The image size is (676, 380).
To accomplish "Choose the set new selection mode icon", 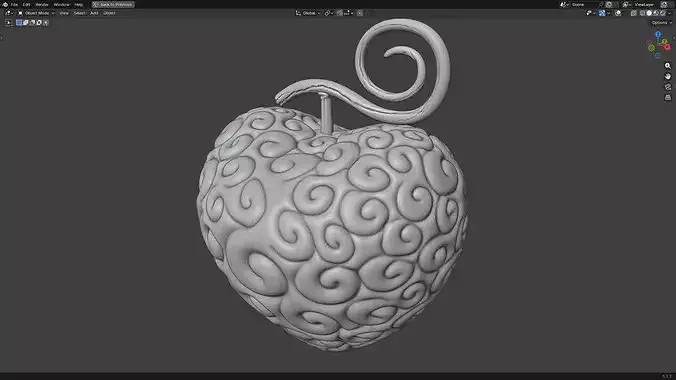I will point(19,22).
